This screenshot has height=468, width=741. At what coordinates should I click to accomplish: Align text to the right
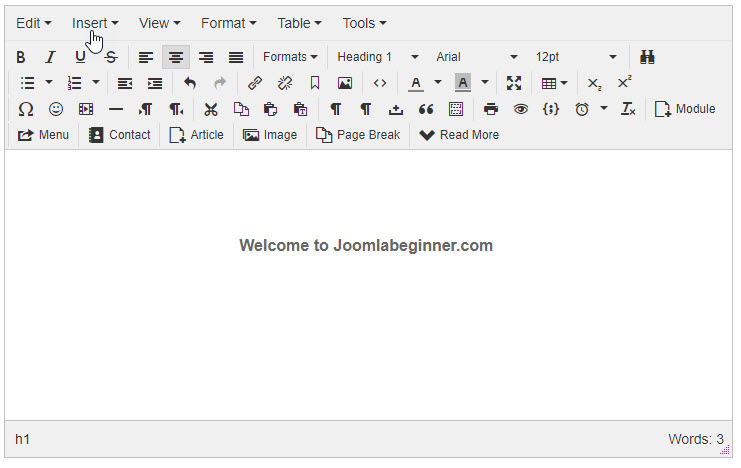206,57
